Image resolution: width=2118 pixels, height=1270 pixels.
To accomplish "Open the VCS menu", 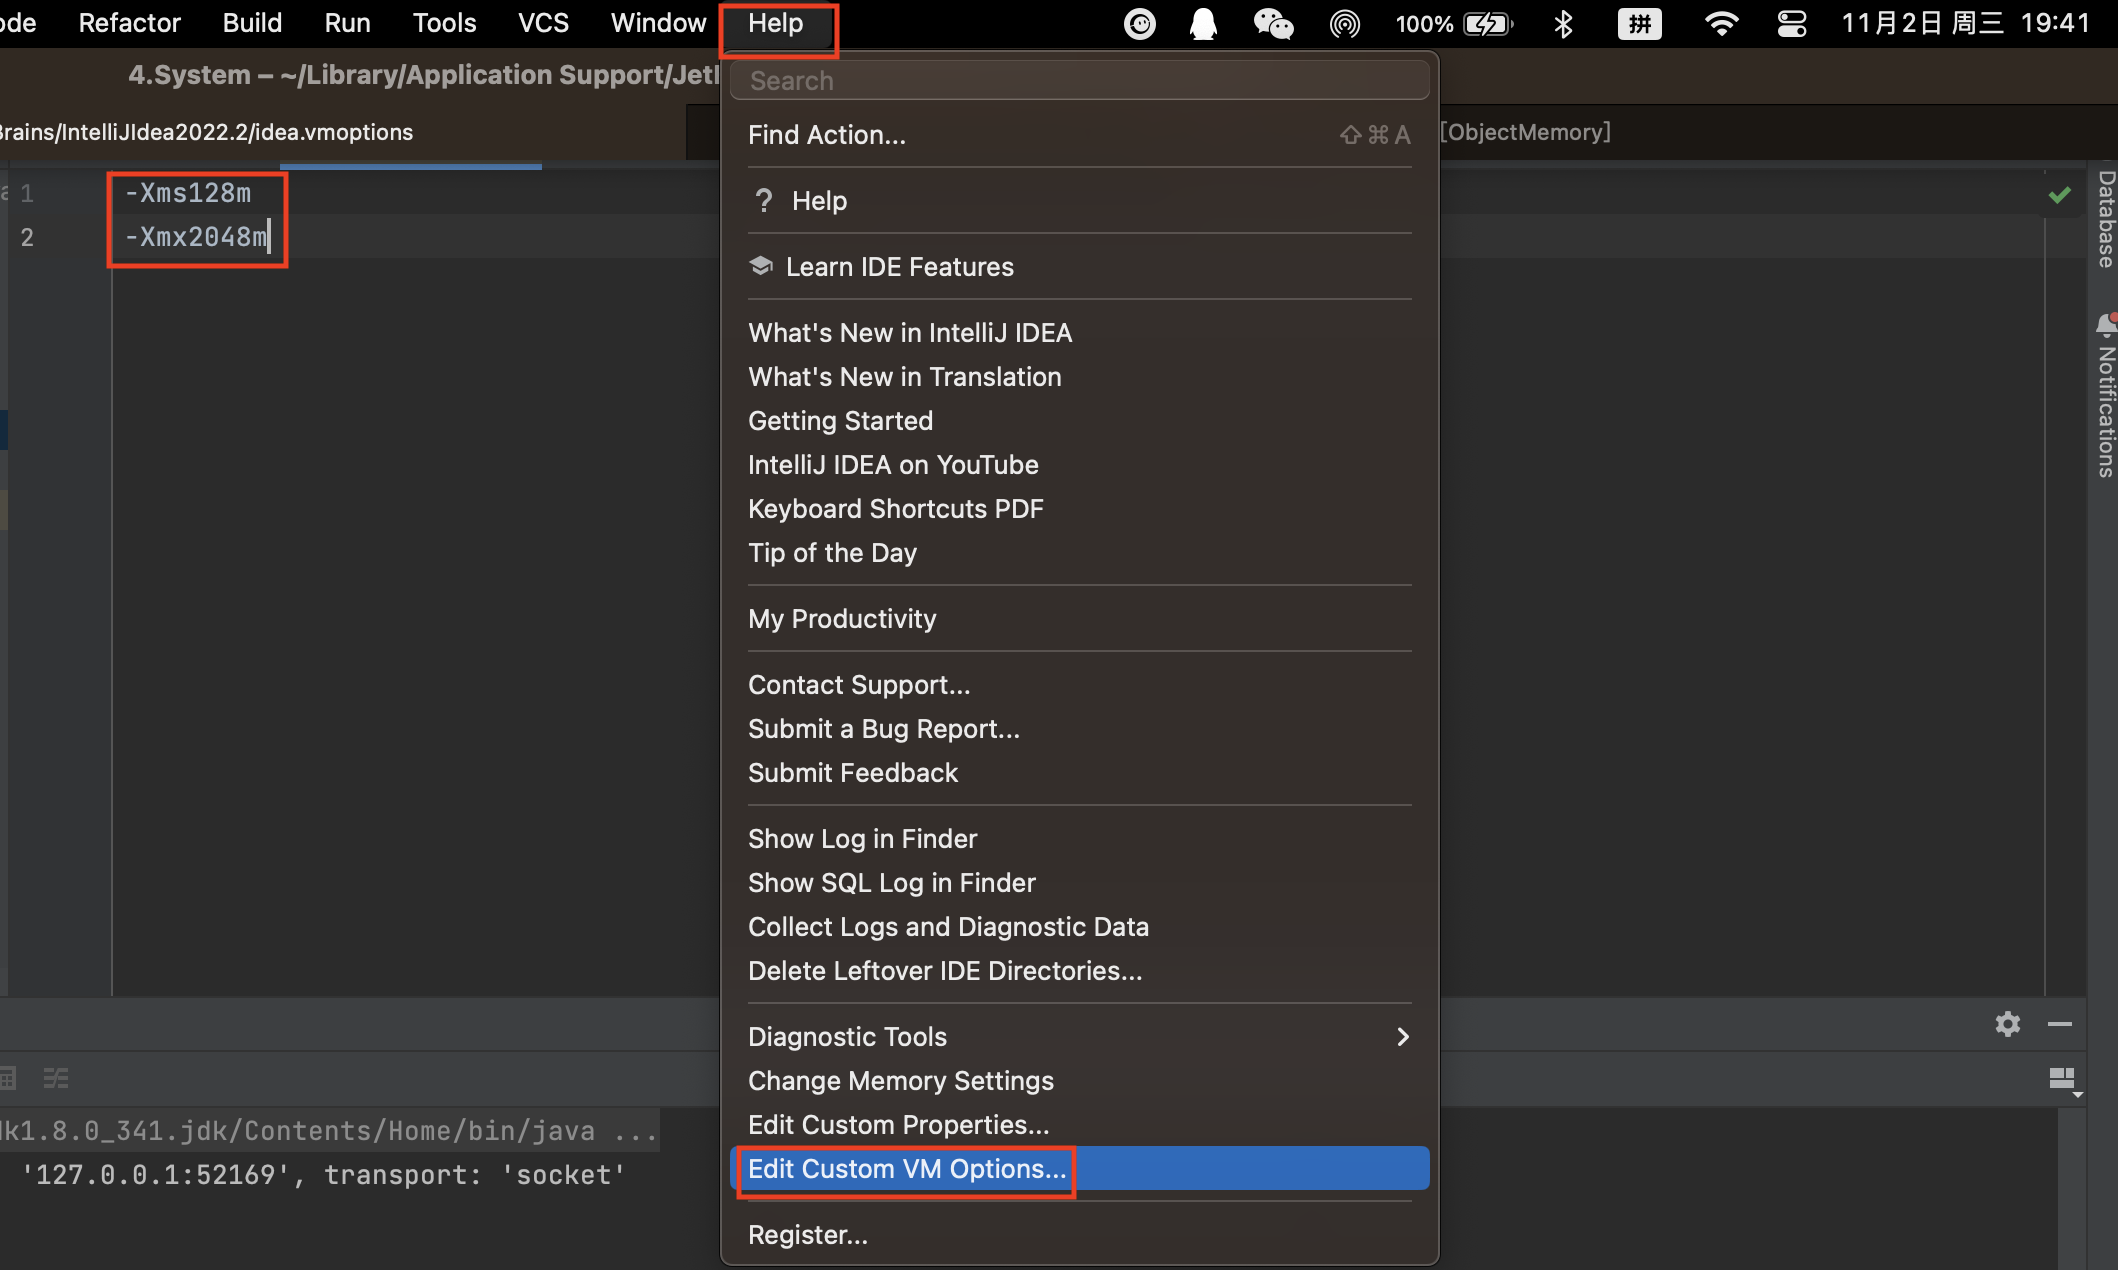I will point(543,23).
